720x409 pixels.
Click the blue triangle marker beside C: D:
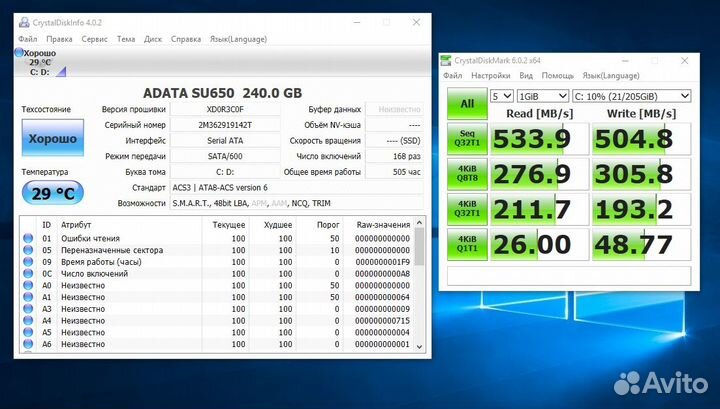[x=62, y=72]
